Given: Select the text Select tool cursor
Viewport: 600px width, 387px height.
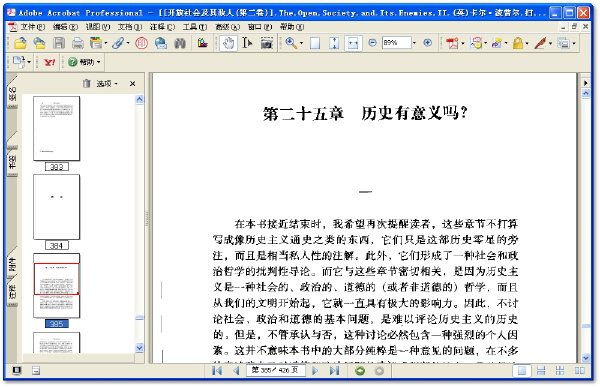Looking at the screenshot, I should [x=247, y=42].
